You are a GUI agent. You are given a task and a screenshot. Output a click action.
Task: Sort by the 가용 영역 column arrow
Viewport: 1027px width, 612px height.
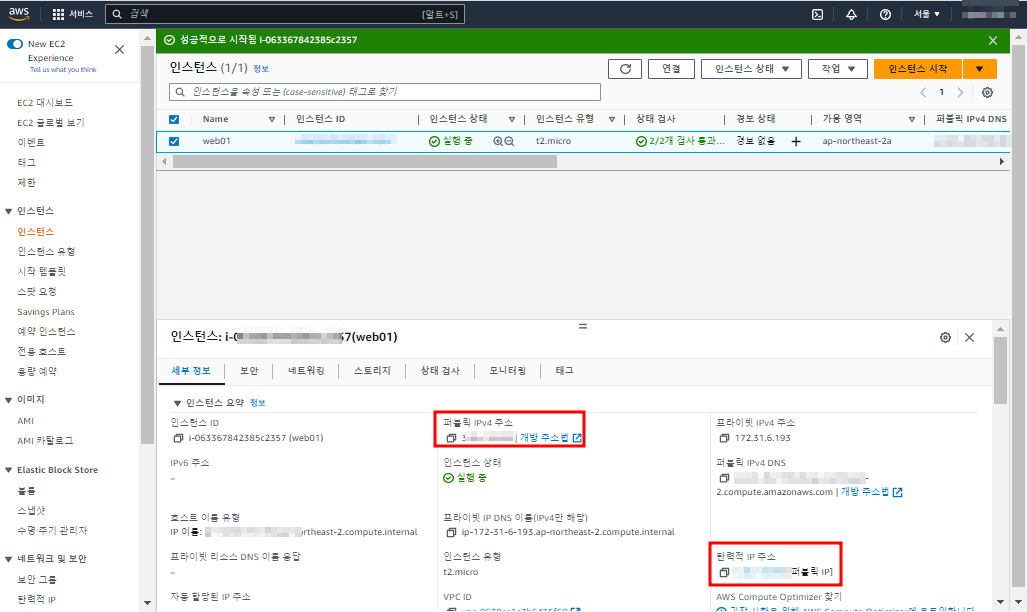click(x=912, y=119)
